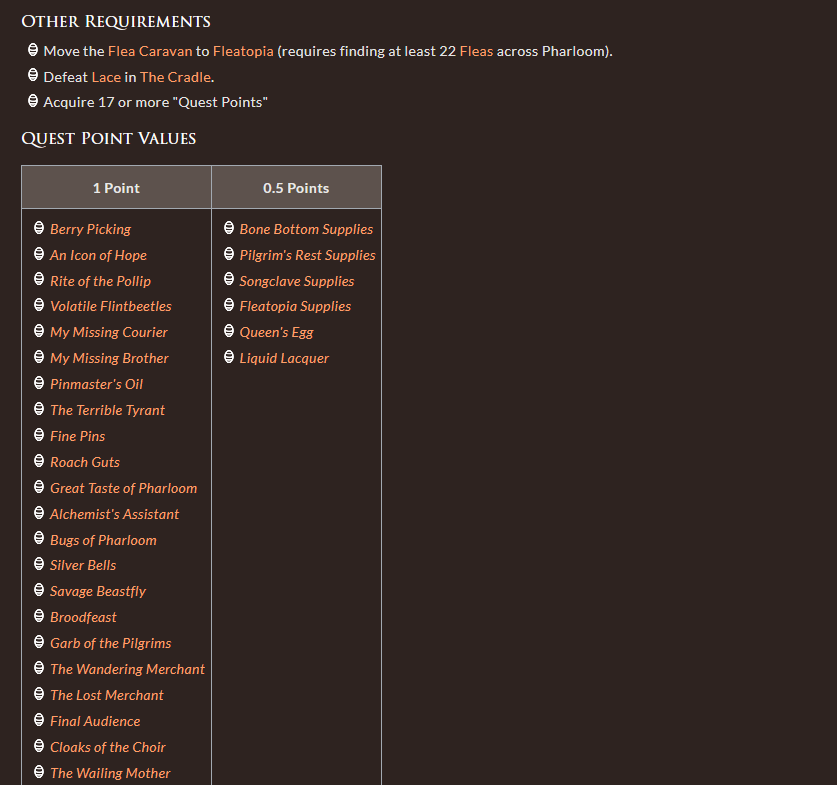Click bullet icon beside Move the Flea Caravan
The image size is (837, 785).
coord(33,50)
